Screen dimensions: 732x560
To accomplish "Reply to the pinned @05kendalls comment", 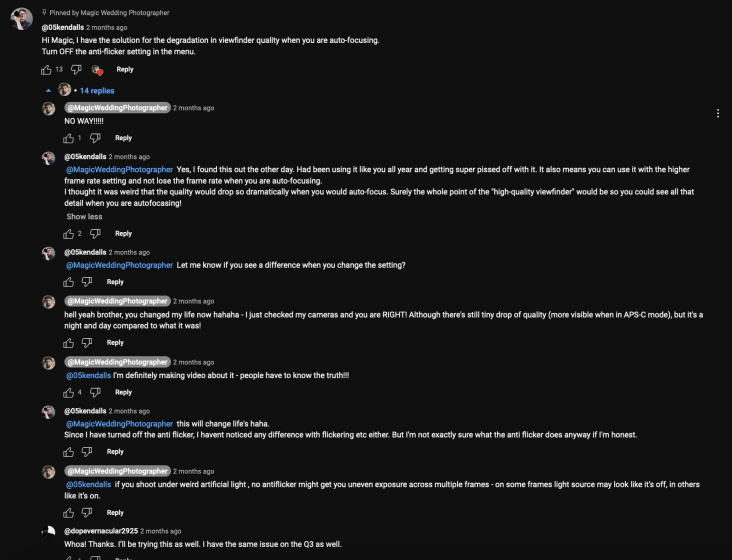I will pos(125,70).
